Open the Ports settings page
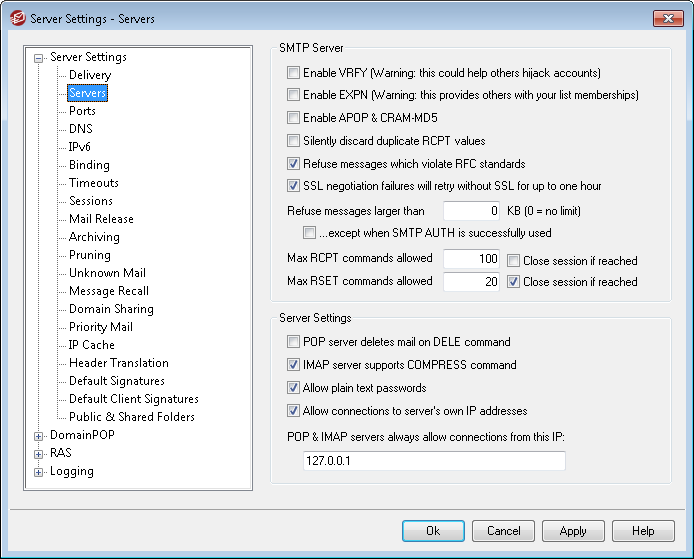694x559 pixels. coord(82,111)
